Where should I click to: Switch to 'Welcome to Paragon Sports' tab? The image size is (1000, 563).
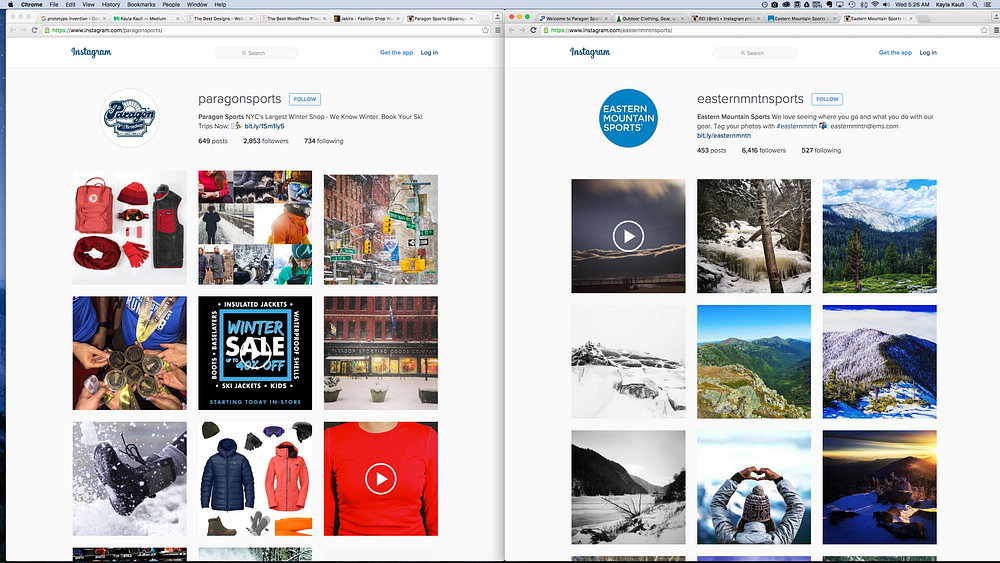[x=575, y=18]
